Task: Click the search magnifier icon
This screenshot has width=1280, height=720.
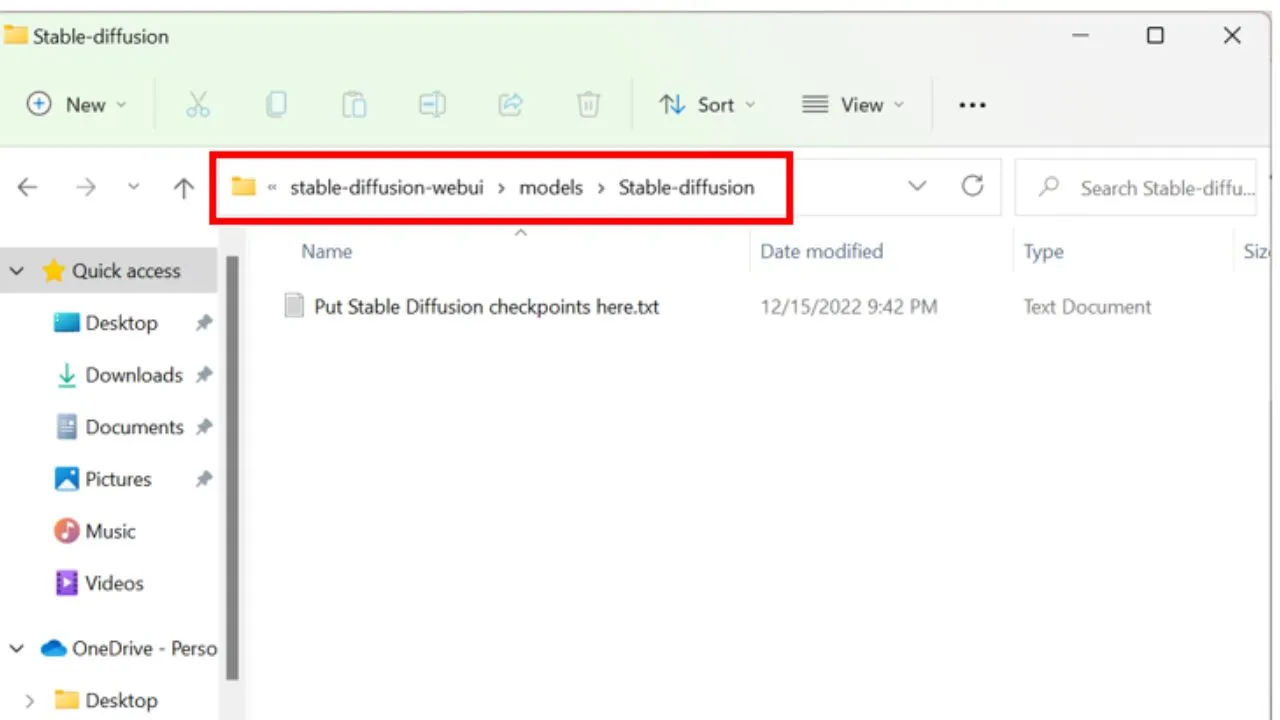Action: point(1049,187)
